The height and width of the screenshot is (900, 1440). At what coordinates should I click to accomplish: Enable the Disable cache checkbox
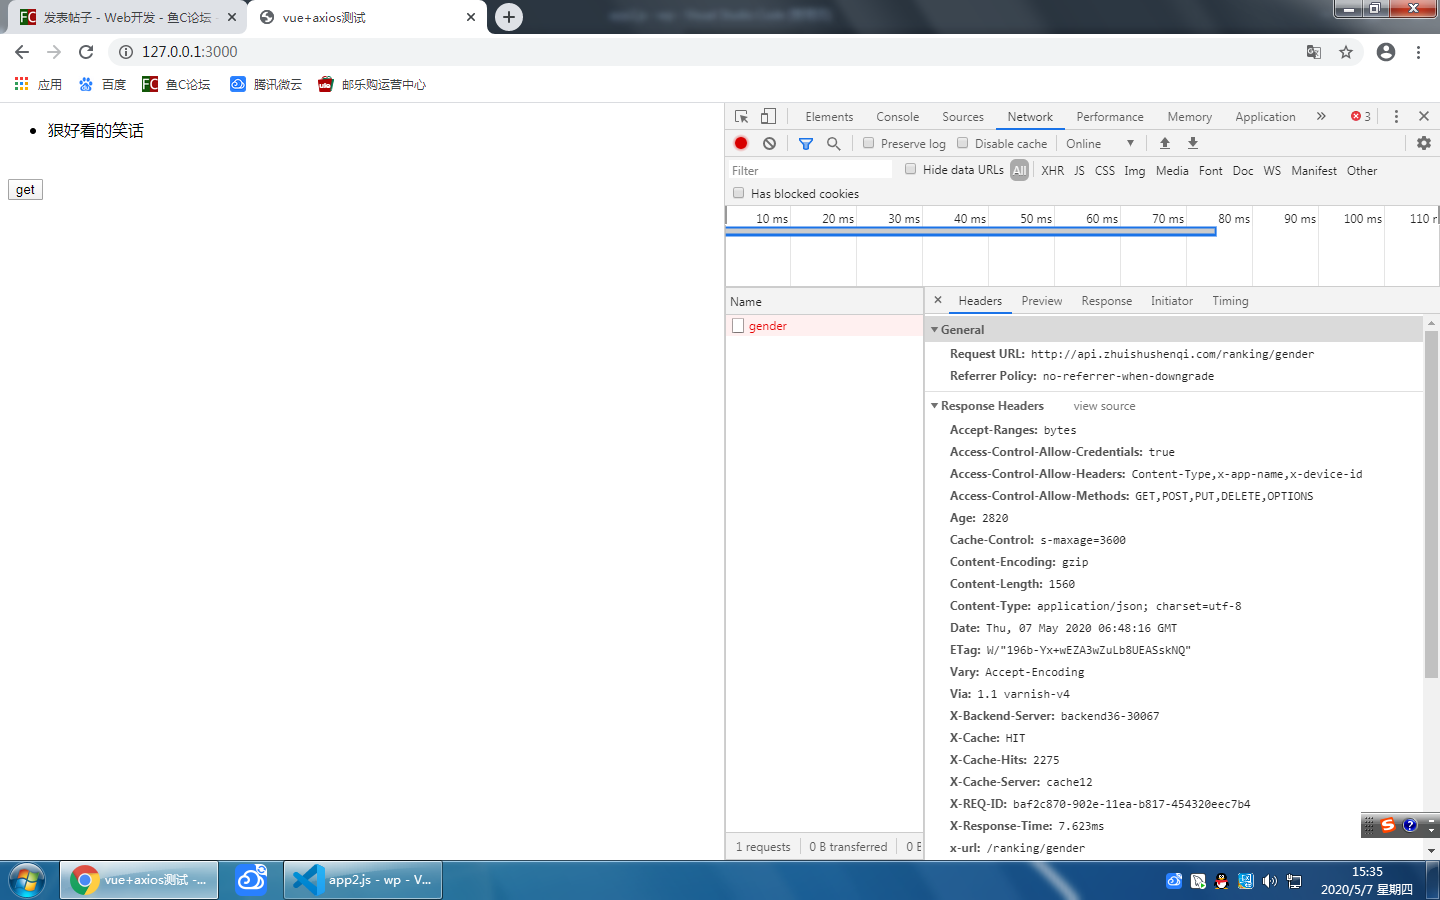(x=963, y=143)
